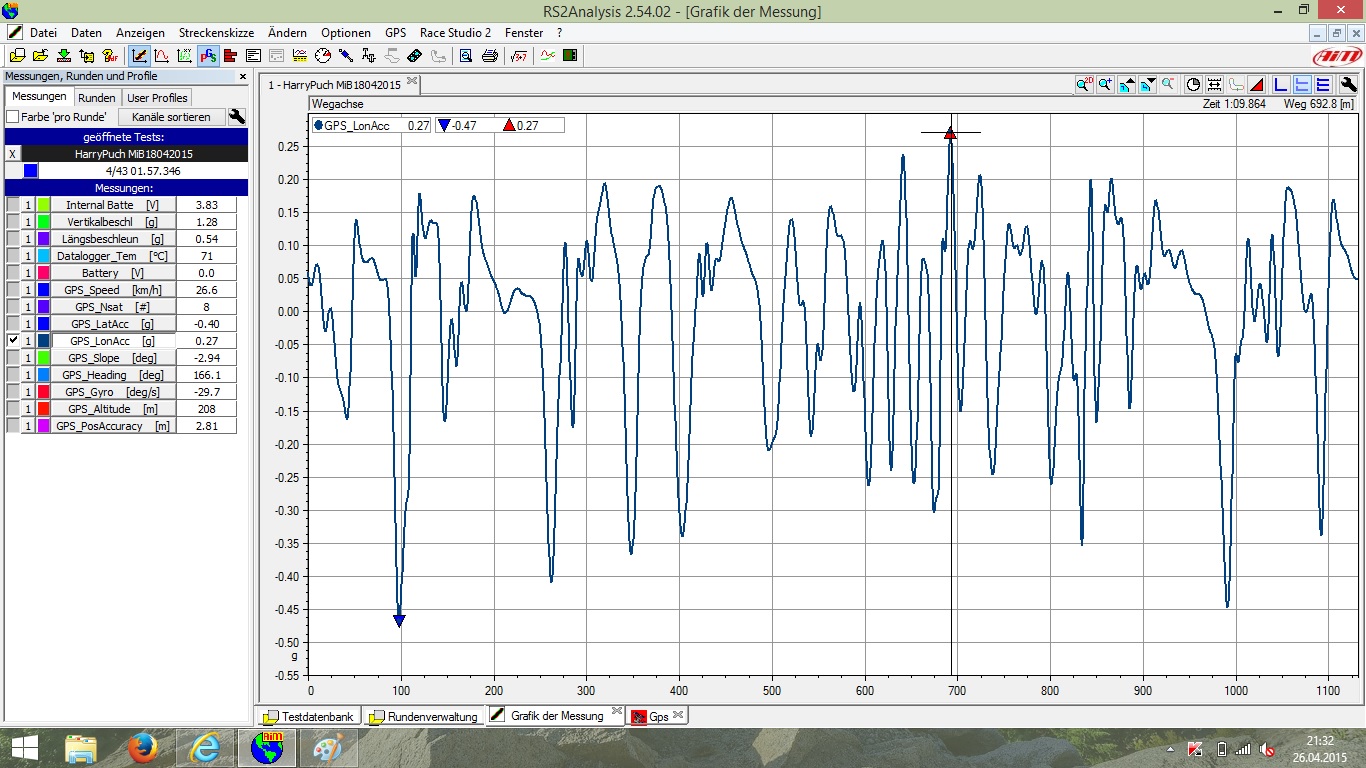Click the printer icon in the main toolbar

489,56
